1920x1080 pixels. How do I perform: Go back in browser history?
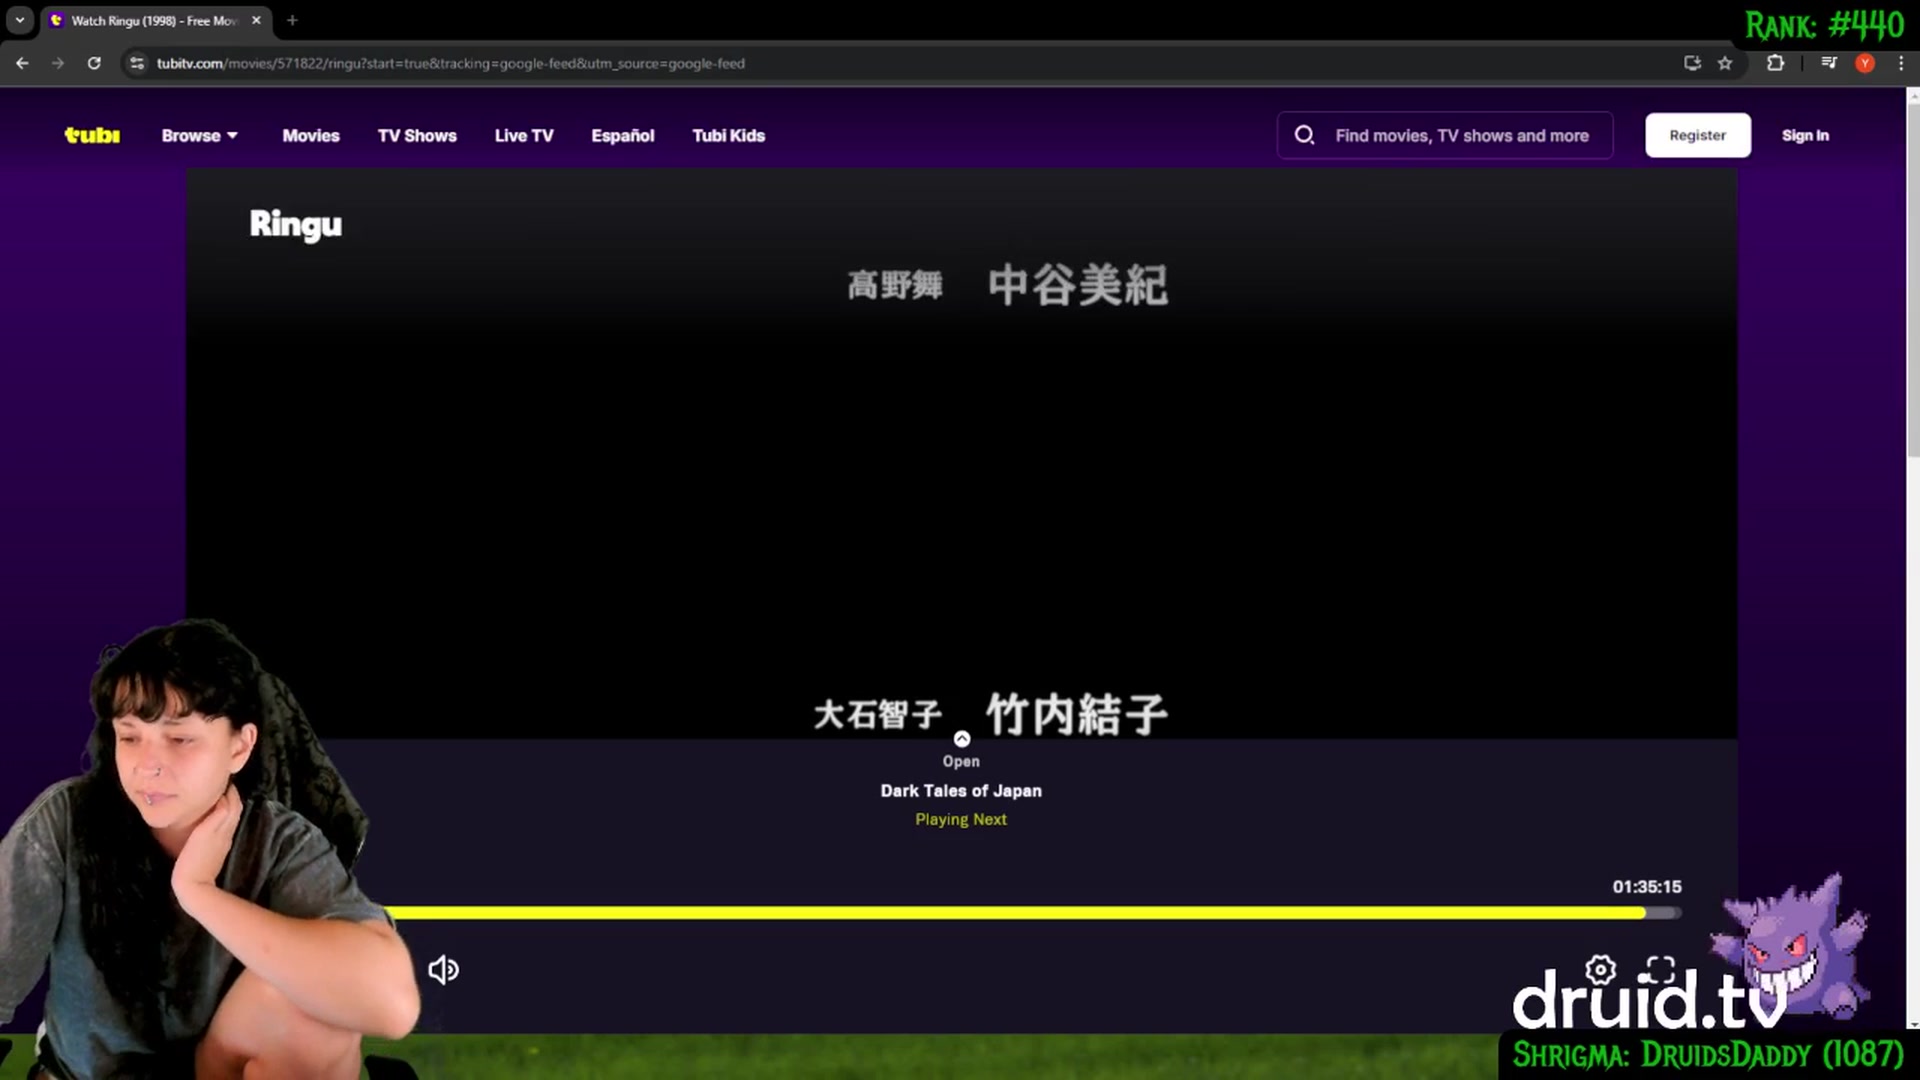pyautogui.click(x=22, y=63)
